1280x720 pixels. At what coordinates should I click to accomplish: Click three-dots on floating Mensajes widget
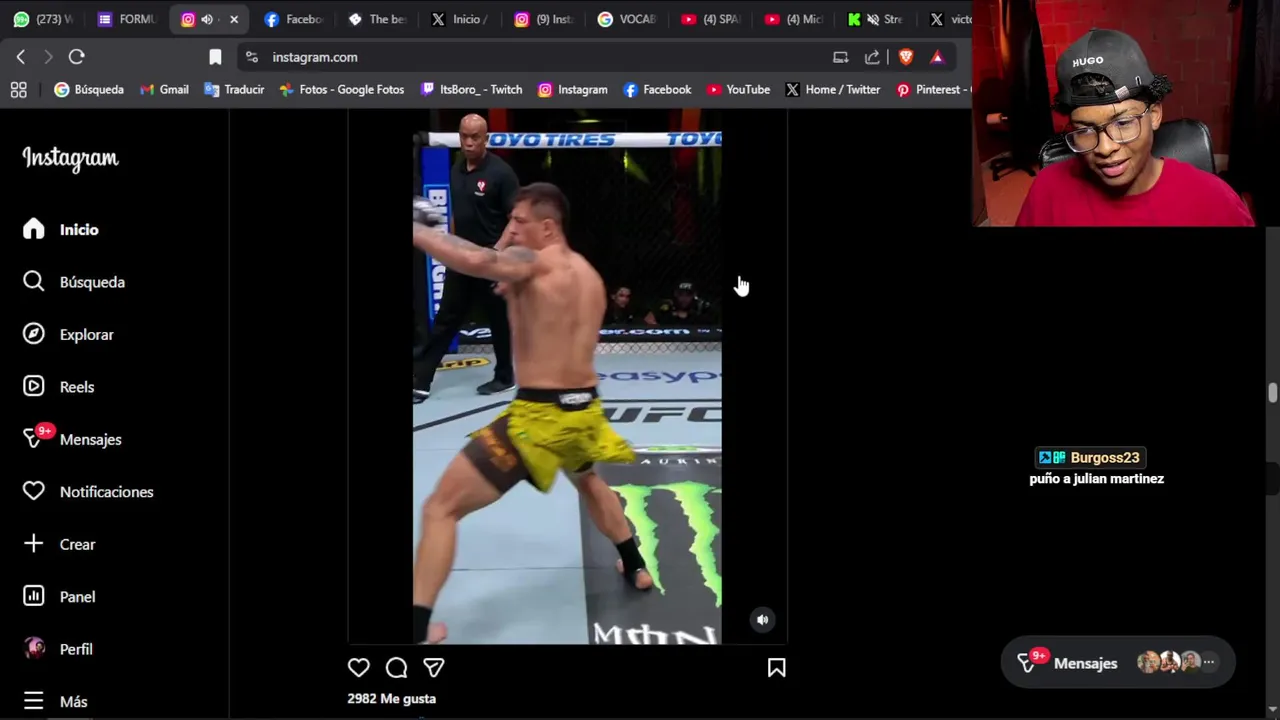[1208, 662]
